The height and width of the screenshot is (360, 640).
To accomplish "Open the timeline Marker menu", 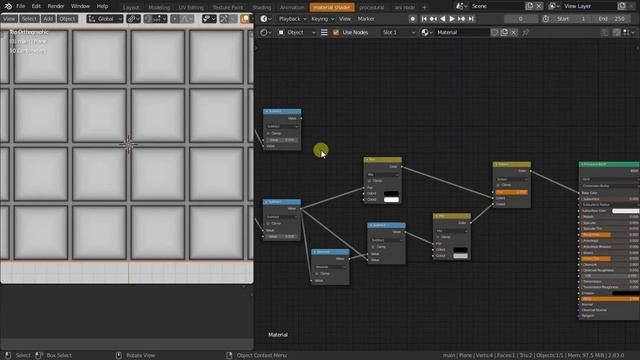I will tap(366, 19).
